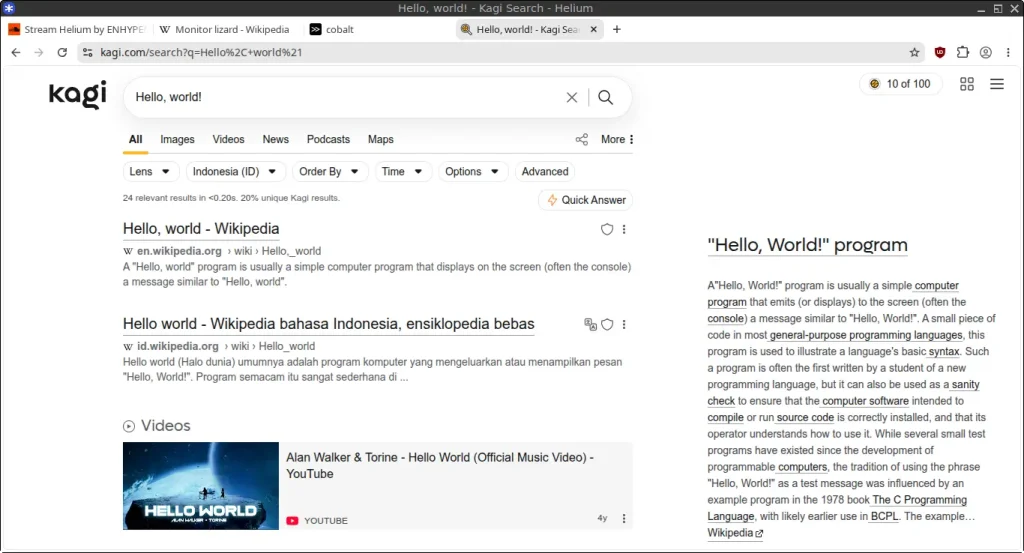
Task: Click the Kagi logo
Action: (x=77, y=95)
